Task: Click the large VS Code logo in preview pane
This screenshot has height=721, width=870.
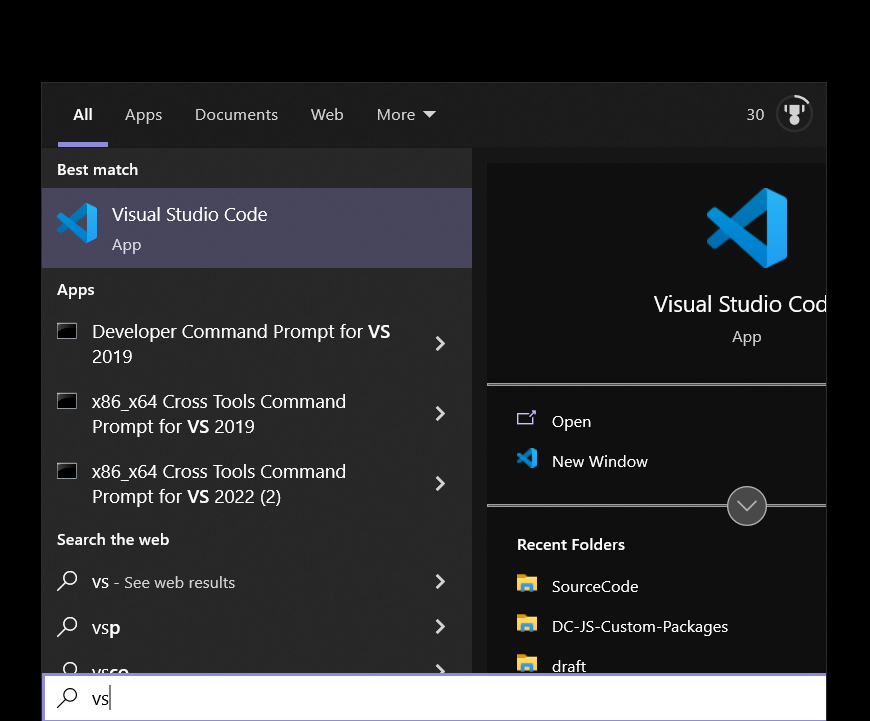Action: [x=747, y=228]
